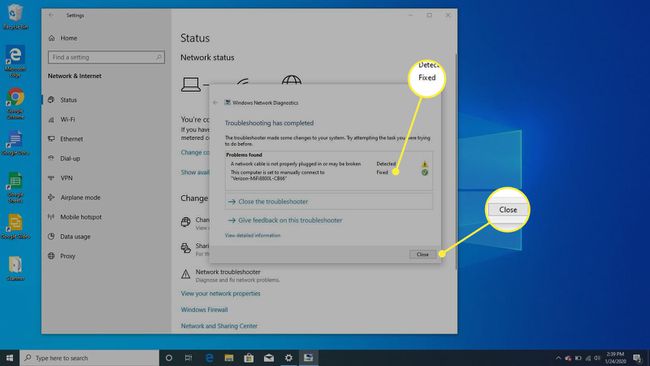Viewport: 650px width, 366px height.
Task: Select Close the troubleshooter option
Action: click(x=329, y=201)
